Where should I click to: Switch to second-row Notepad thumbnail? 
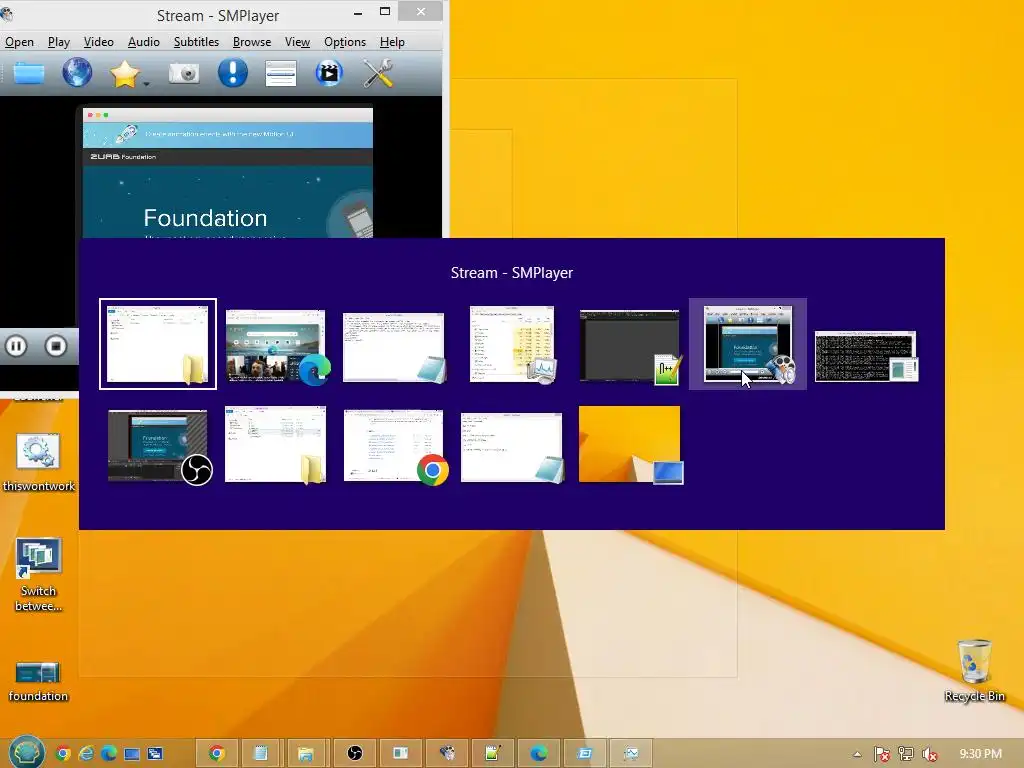click(512, 448)
